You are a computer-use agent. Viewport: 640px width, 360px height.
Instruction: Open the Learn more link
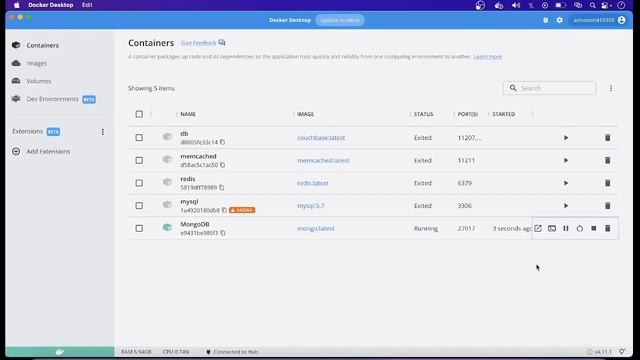(x=487, y=57)
